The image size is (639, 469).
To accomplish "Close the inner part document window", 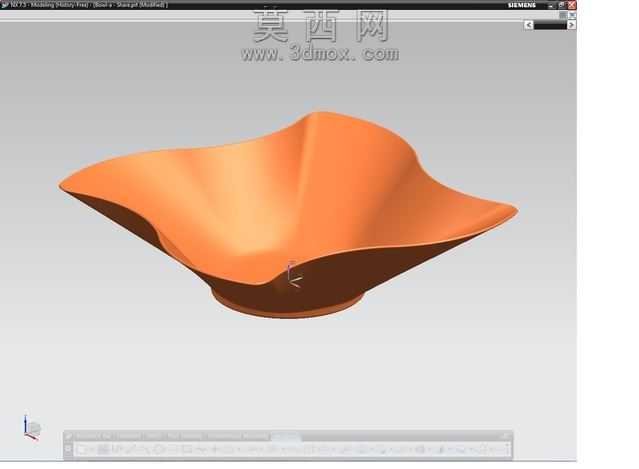I will point(572,15).
